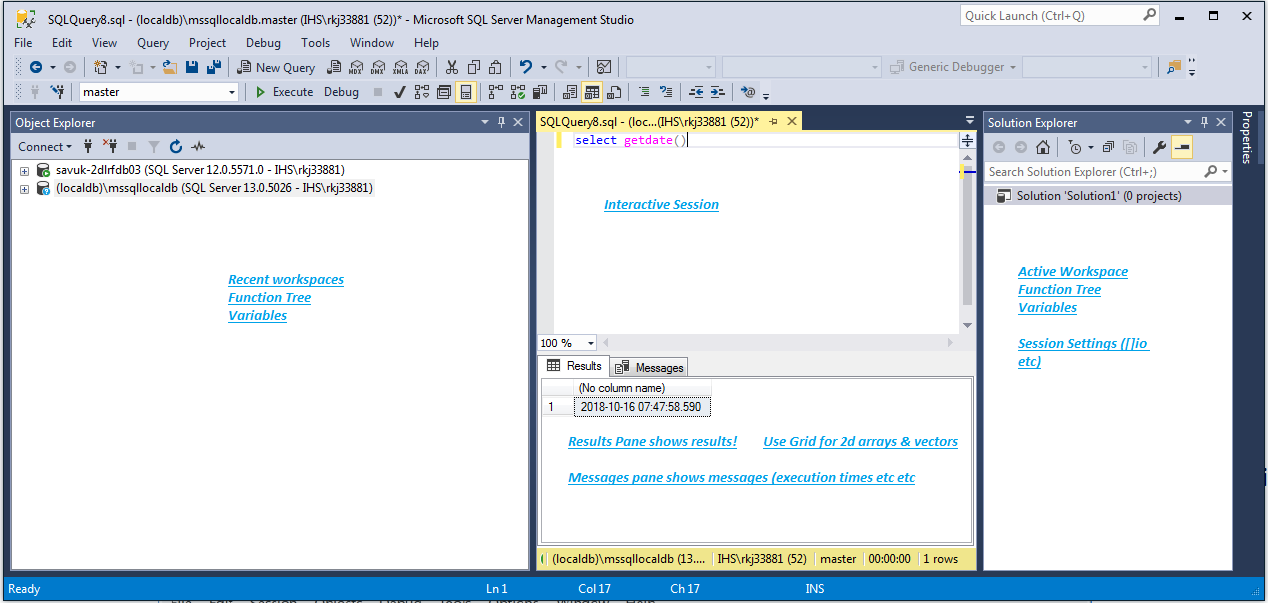Click the Open File folder icon
The image size is (1268, 603).
click(170, 67)
